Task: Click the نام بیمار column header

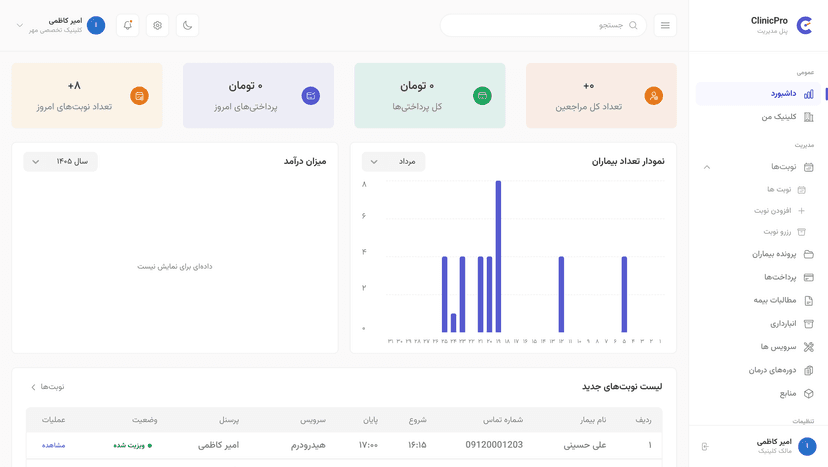Action: click(x=593, y=420)
